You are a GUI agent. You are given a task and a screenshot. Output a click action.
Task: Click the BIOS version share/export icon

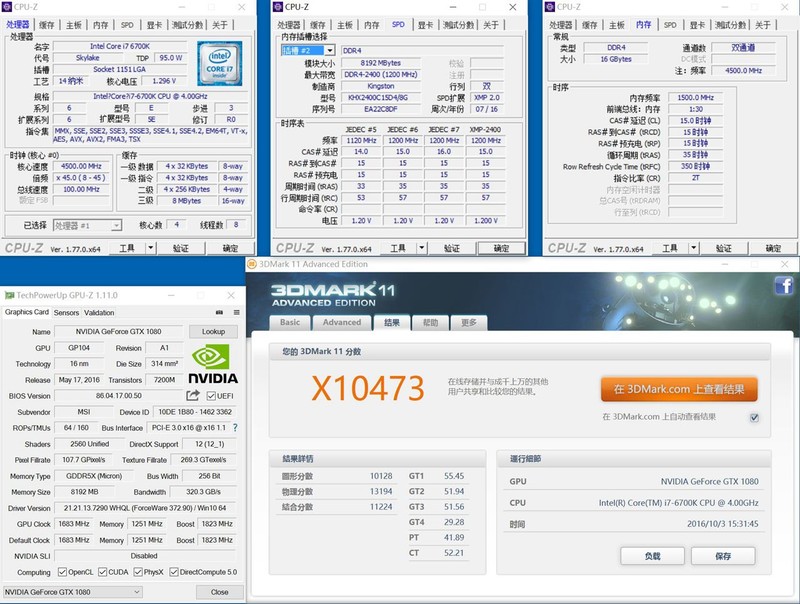tap(193, 395)
